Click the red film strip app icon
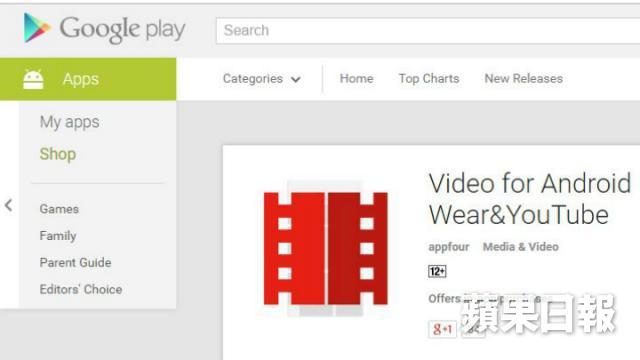 [x=326, y=249]
